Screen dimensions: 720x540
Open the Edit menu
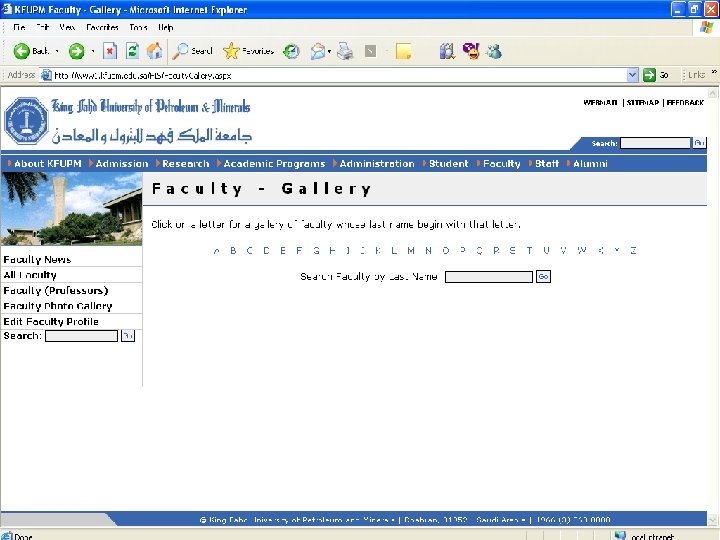tap(42, 28)
